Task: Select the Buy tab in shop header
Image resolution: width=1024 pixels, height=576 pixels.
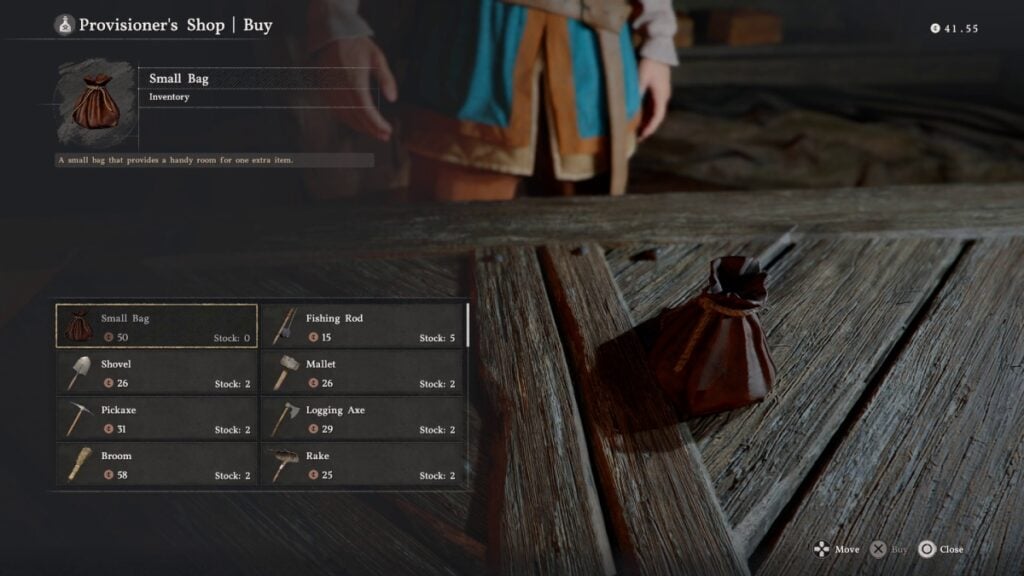Action: pyautogui.click(x=257, y=25)
